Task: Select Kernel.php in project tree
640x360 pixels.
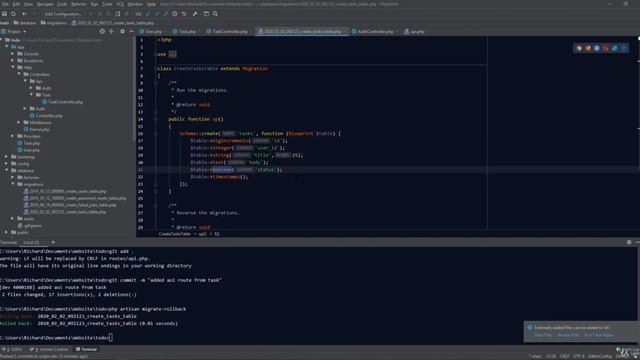Action: tap(37, 129)
